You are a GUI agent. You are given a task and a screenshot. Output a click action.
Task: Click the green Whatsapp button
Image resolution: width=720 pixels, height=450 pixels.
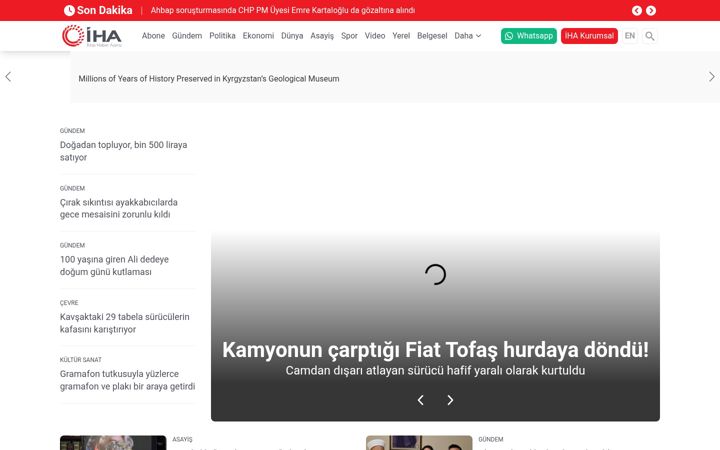[x=529, y=36]
